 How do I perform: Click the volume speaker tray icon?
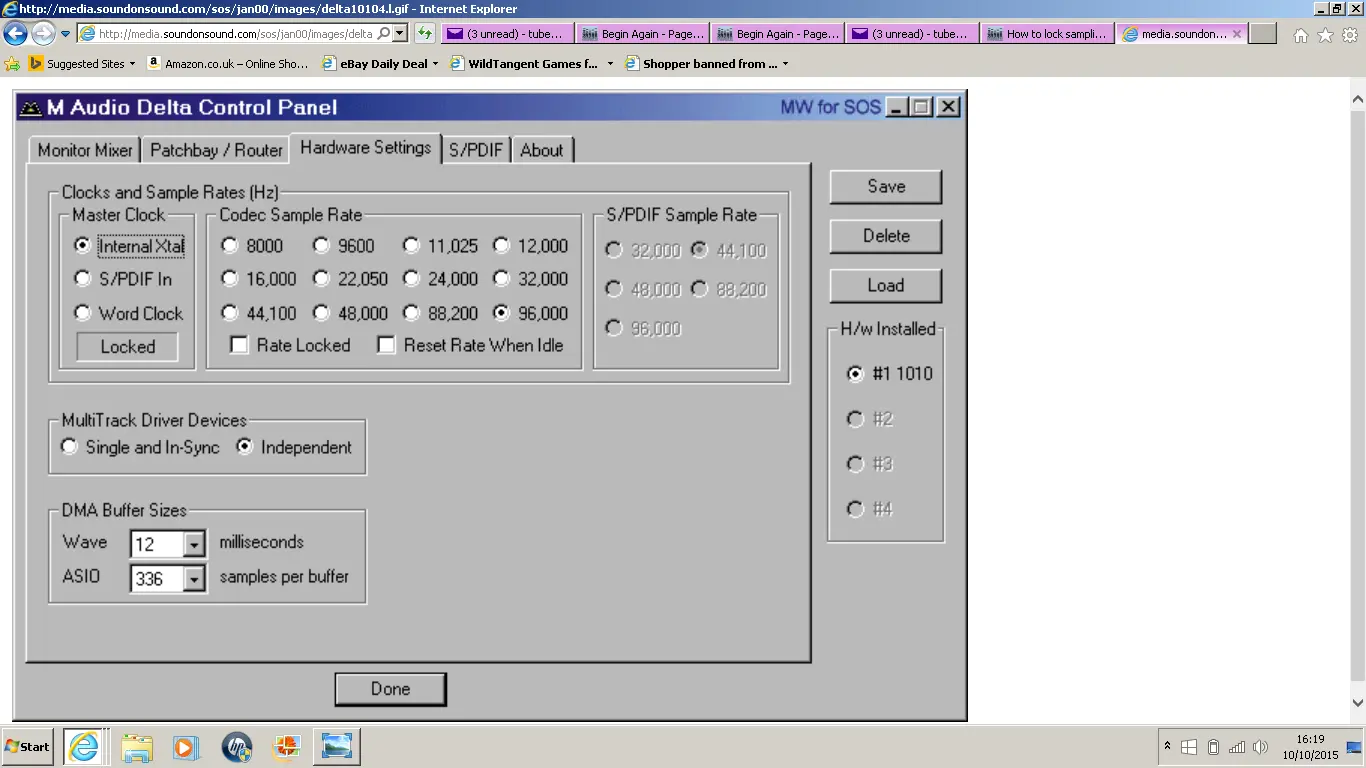tap(1260, 747)
